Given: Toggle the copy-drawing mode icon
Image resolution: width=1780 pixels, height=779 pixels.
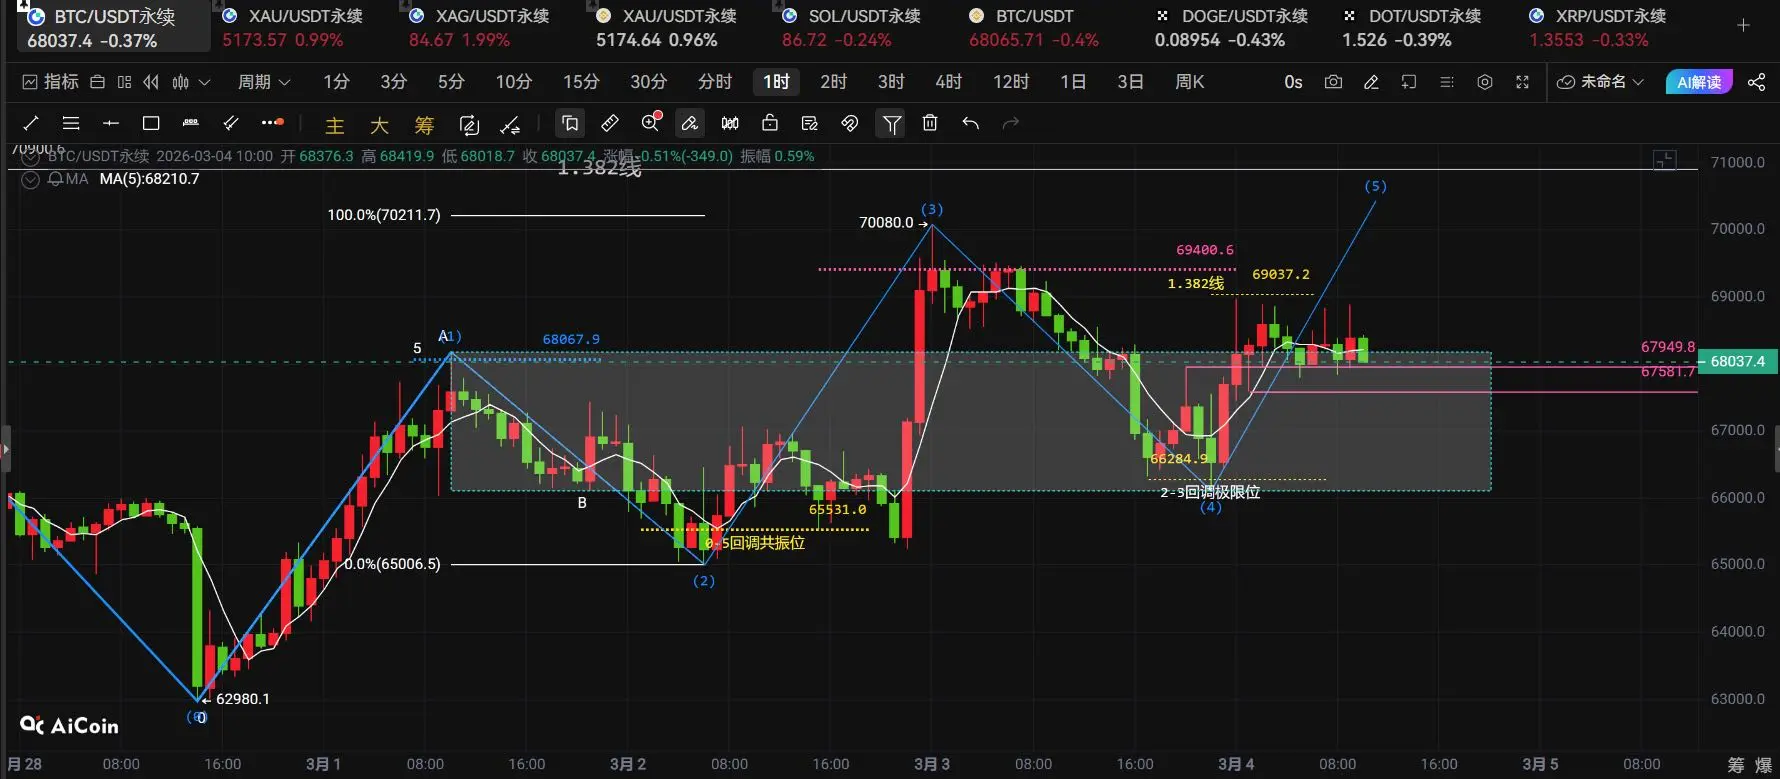Looking at the screenshot, I should tap(570, 123).
